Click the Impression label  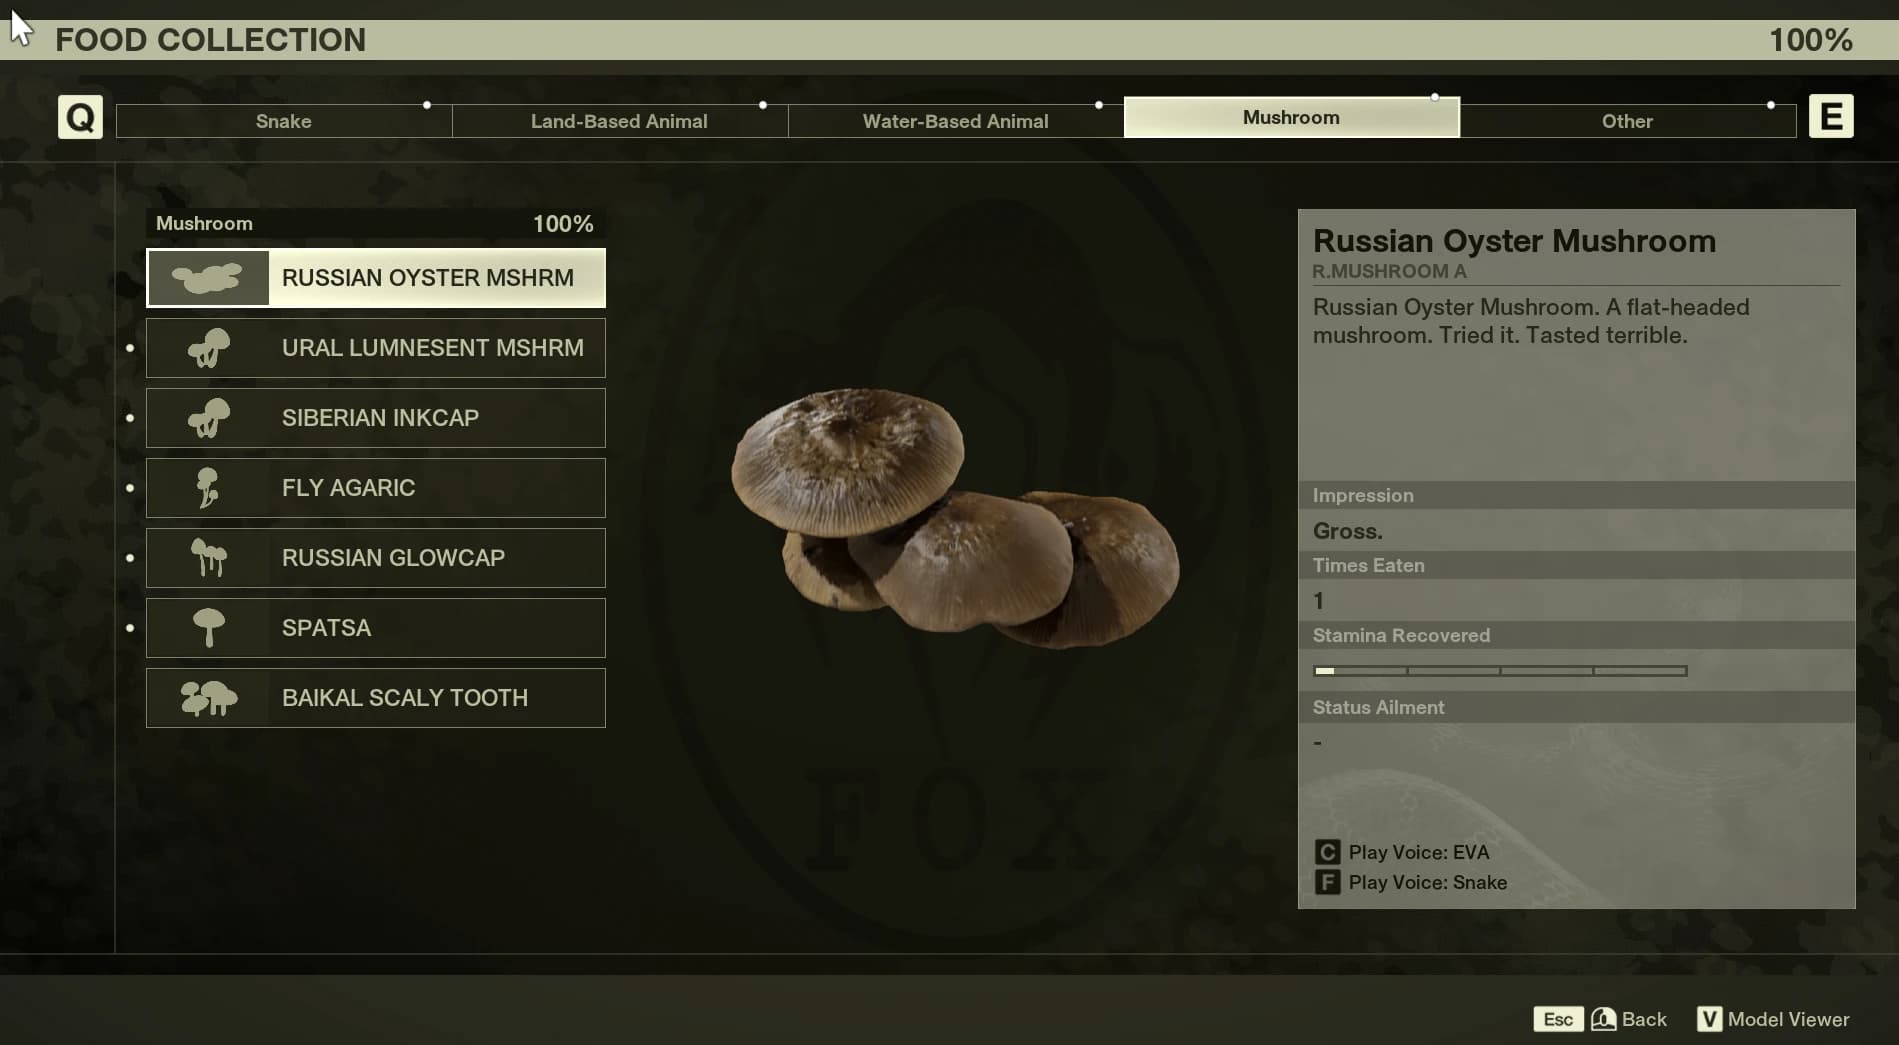coord(1363,495)
